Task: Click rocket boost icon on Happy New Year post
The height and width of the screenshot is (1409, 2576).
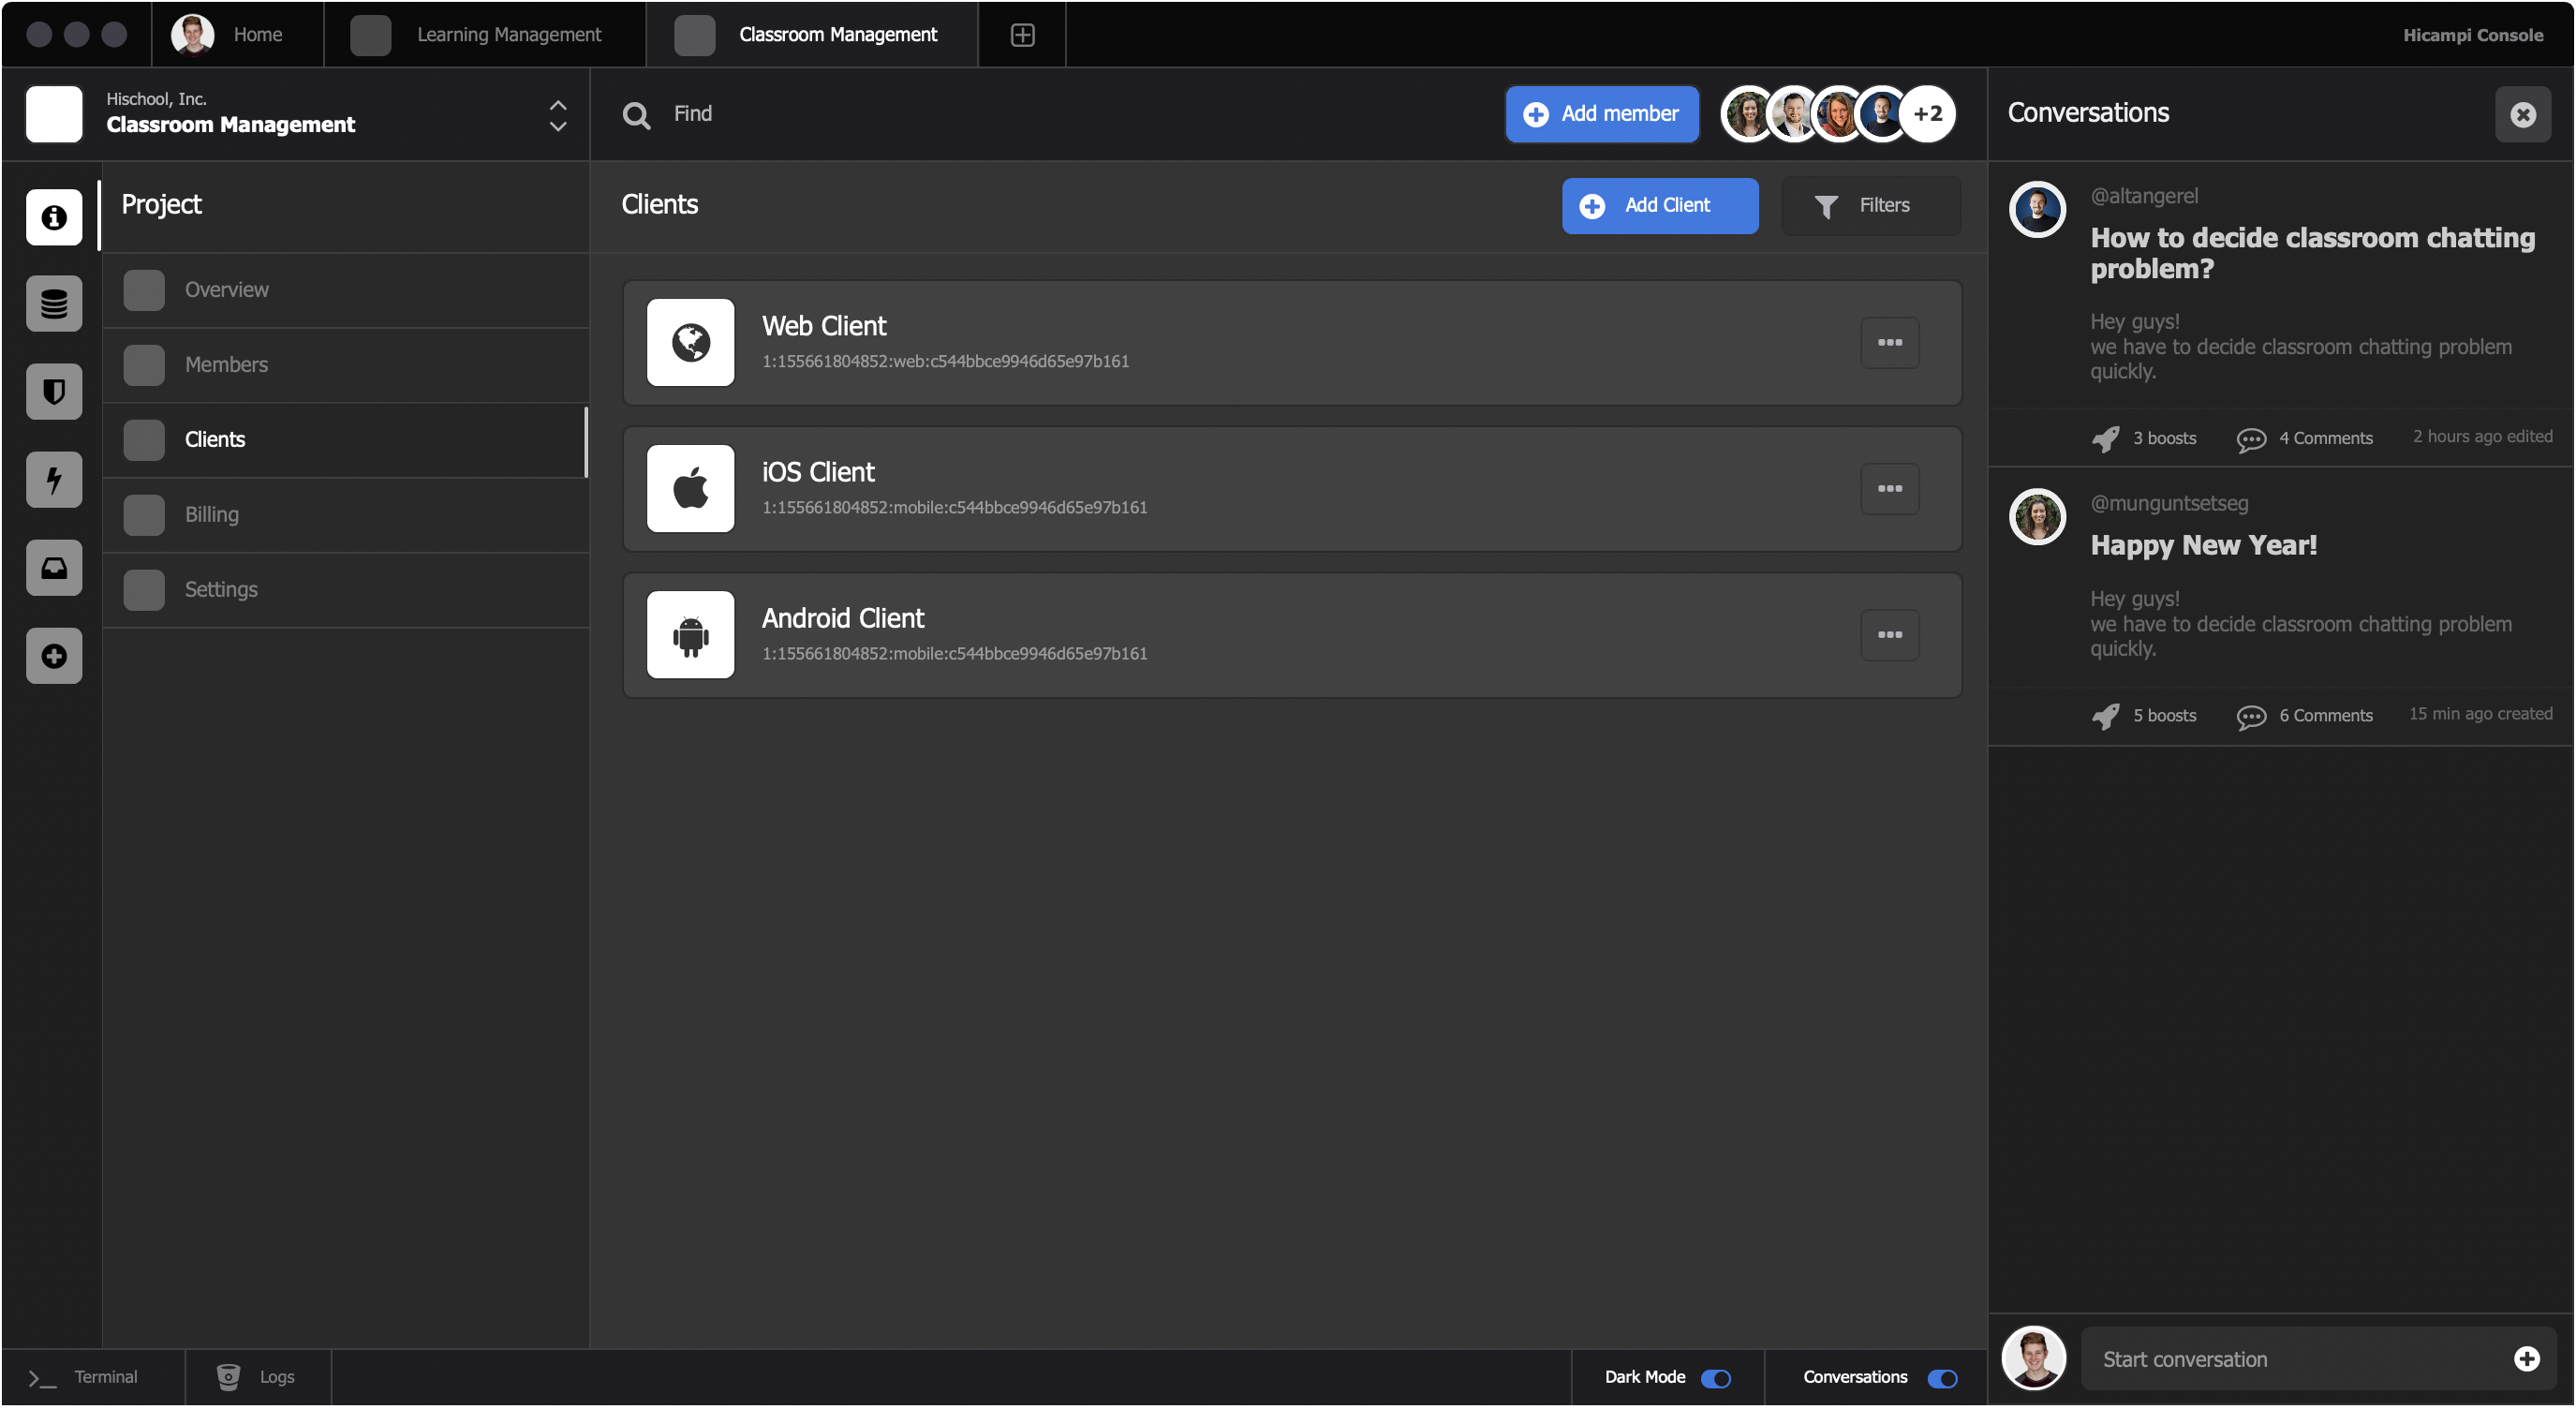Action: [2105, 716]
